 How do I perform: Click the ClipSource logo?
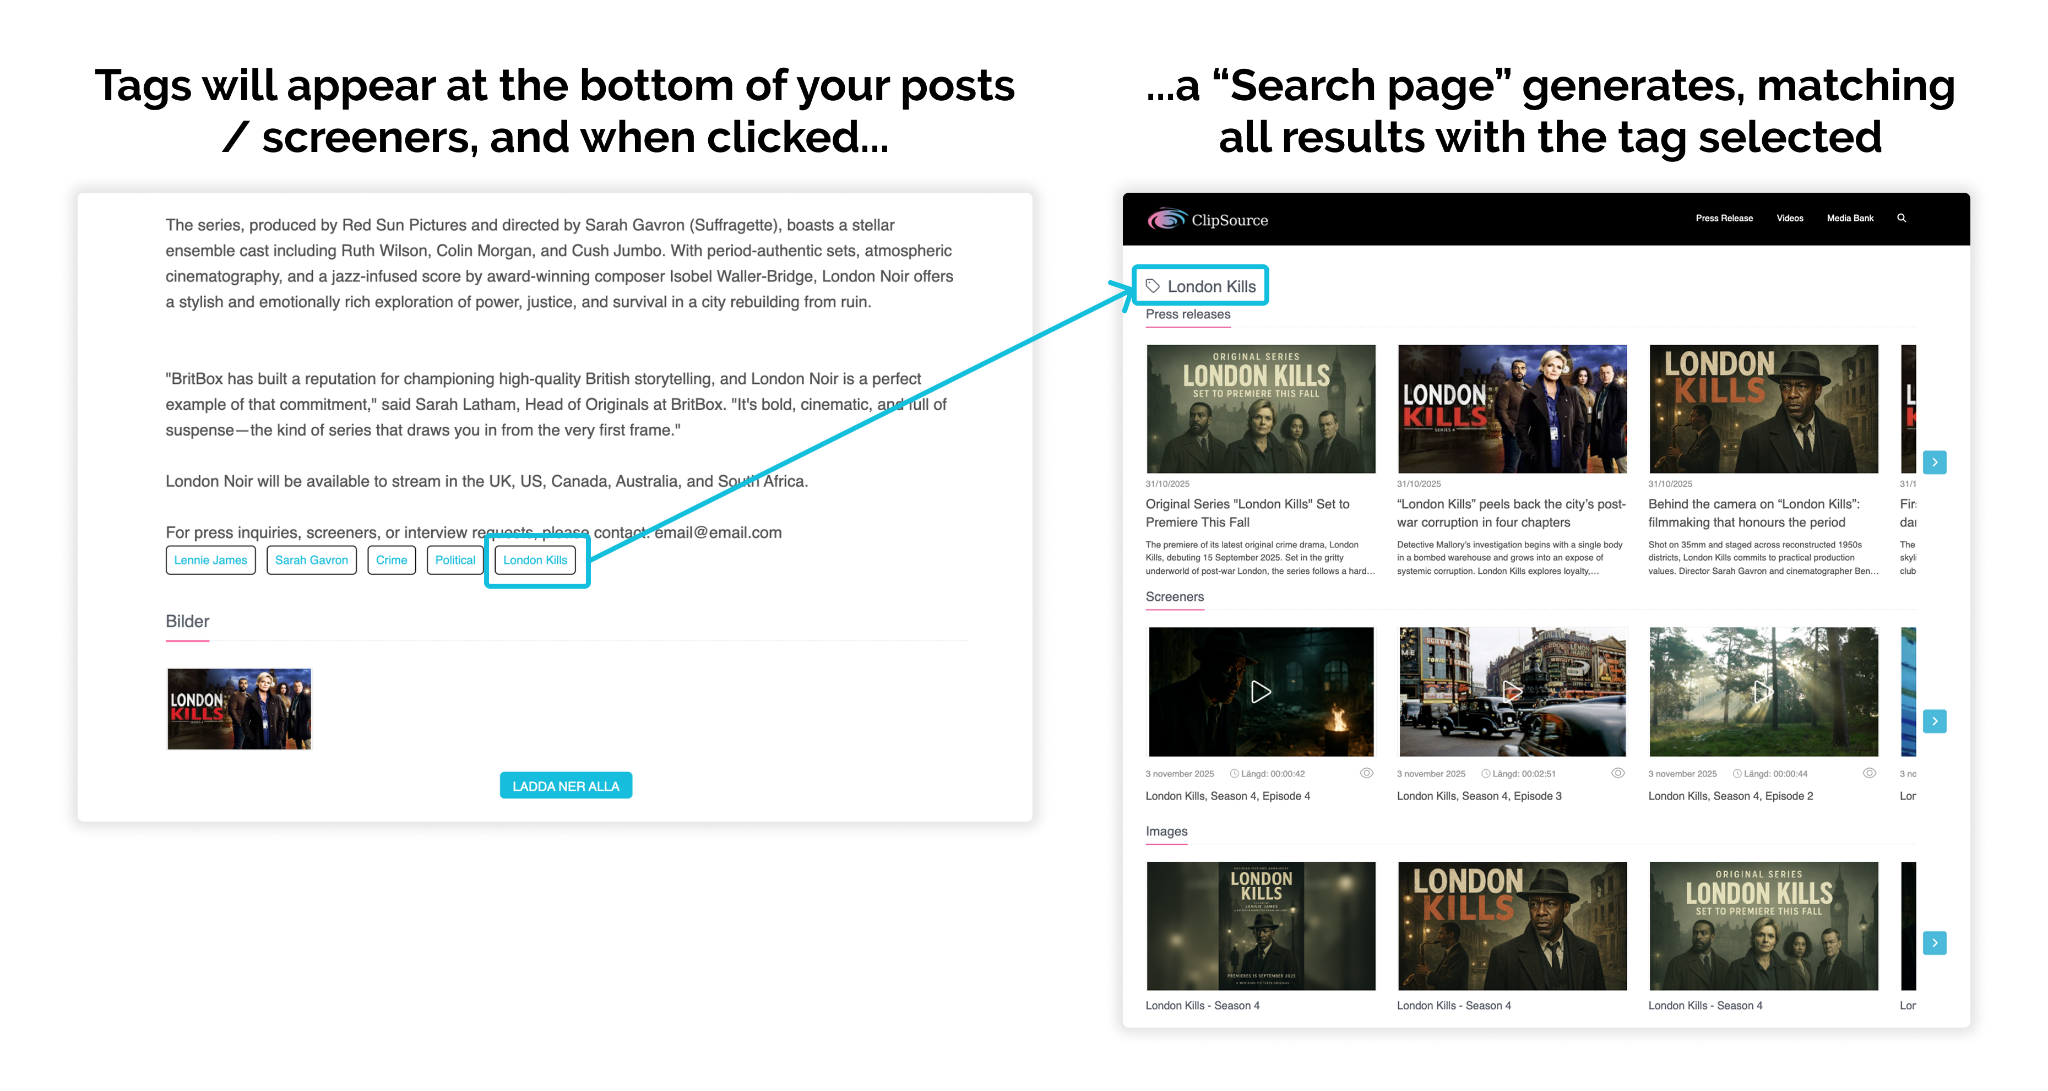click(1208, 219)
